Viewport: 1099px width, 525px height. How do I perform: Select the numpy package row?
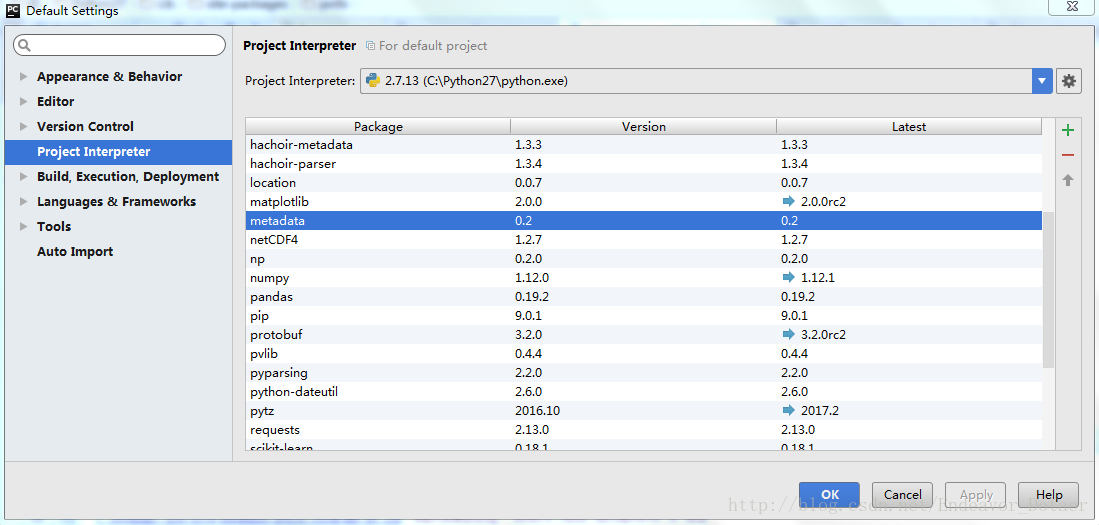[x=643, y=278]
